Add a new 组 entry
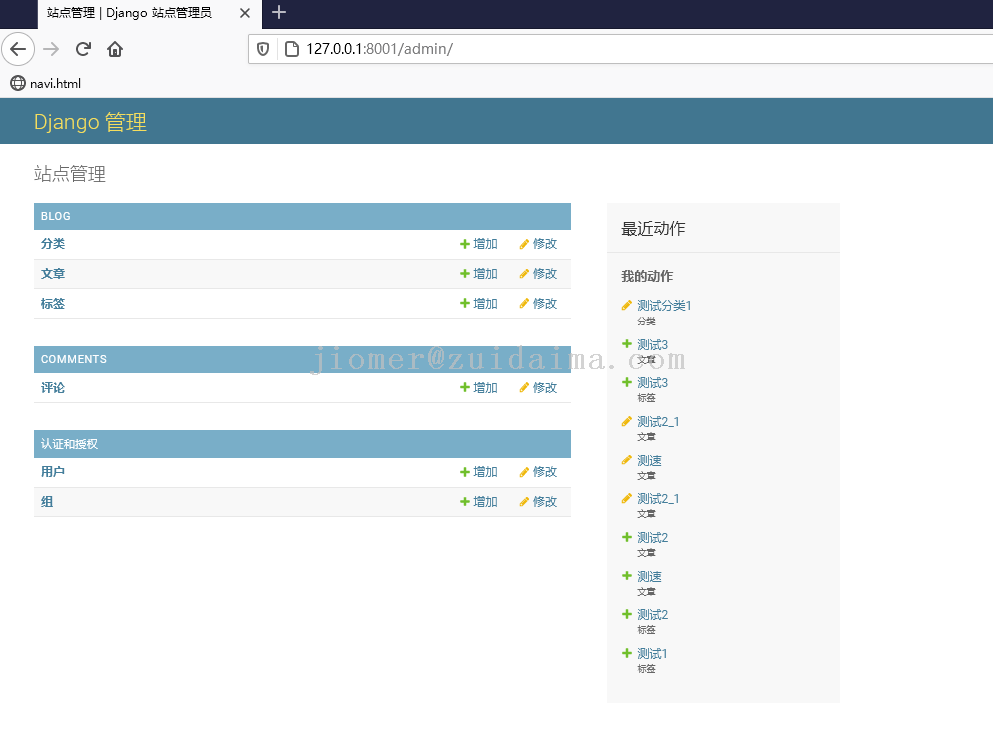 tap(479, 502)
